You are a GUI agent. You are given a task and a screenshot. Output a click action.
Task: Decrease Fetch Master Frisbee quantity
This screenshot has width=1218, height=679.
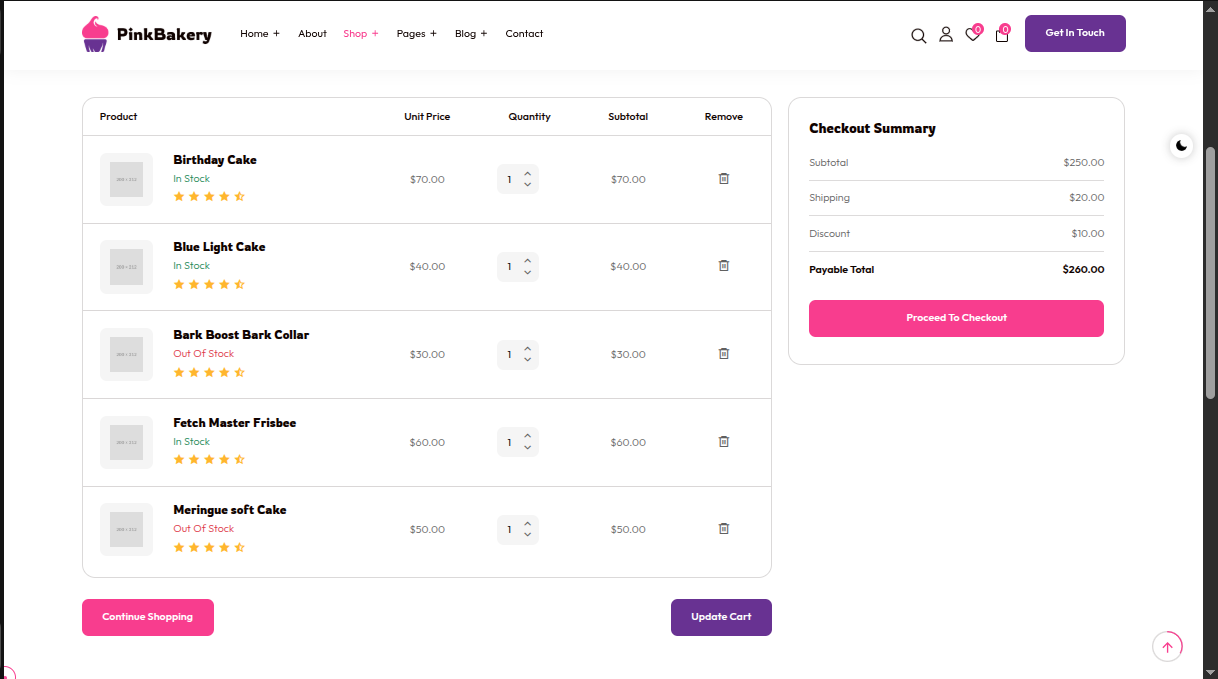[527, 448]
